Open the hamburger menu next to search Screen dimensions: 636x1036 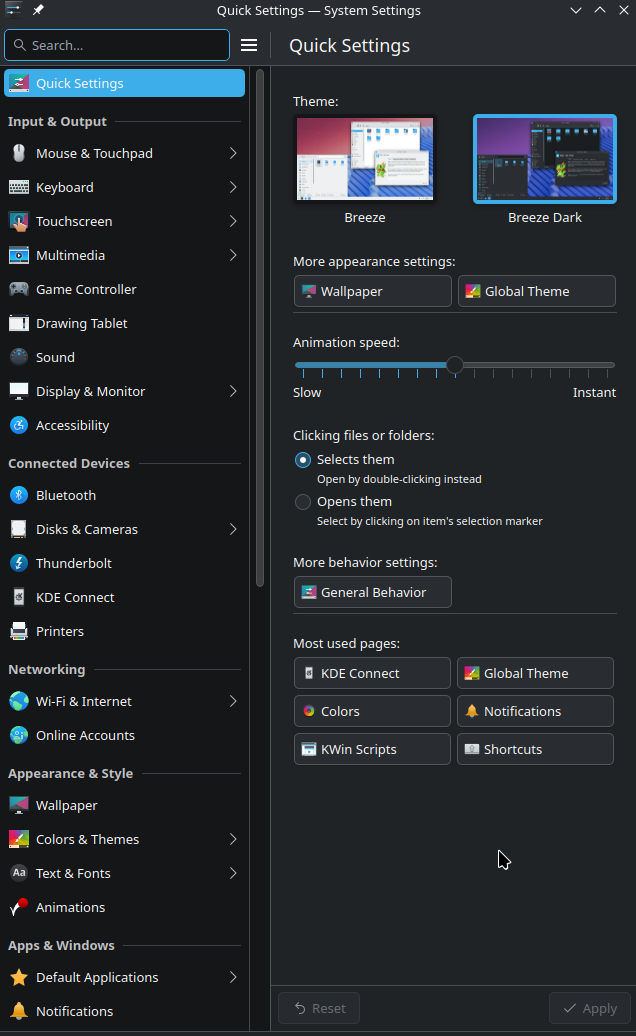(249, 45)
